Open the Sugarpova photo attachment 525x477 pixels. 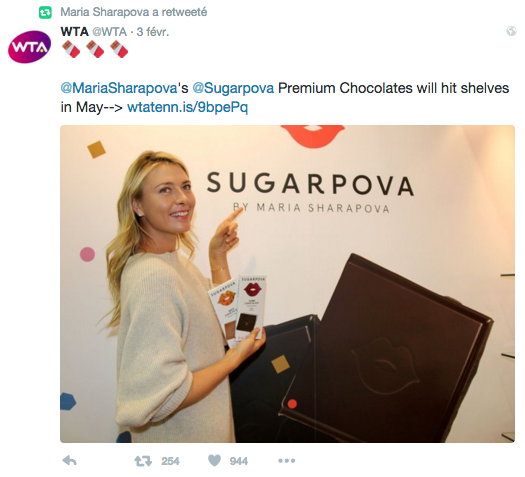287,284
